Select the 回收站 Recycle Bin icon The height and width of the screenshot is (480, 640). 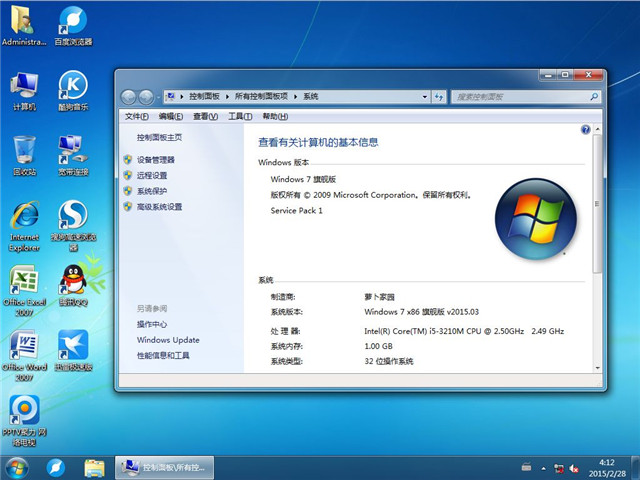tap(24, 152)
